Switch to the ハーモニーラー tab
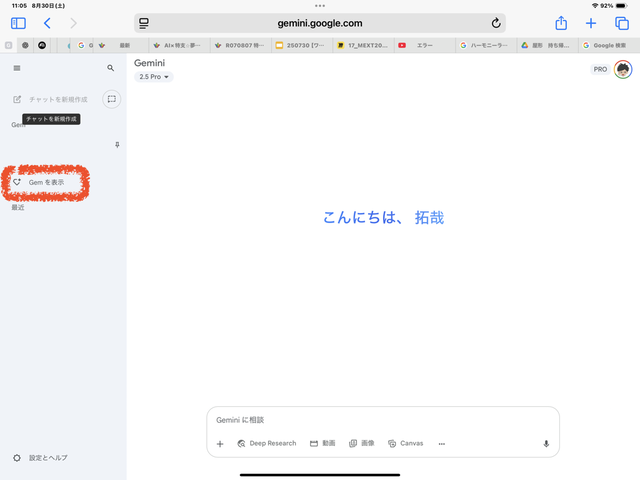The height and width of the screenshot is (480, 640). (x=486, y=45)
